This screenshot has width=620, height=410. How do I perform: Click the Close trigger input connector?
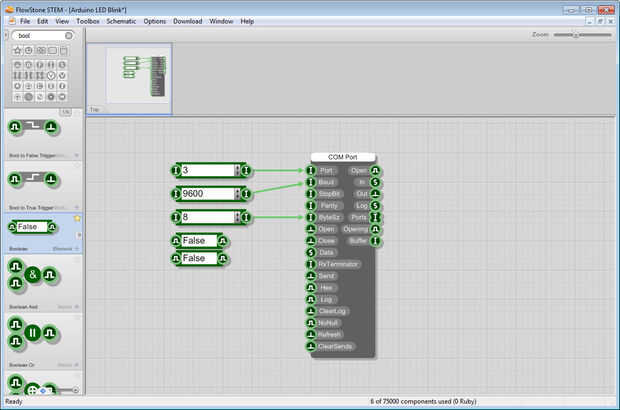[x=311, y=241]
